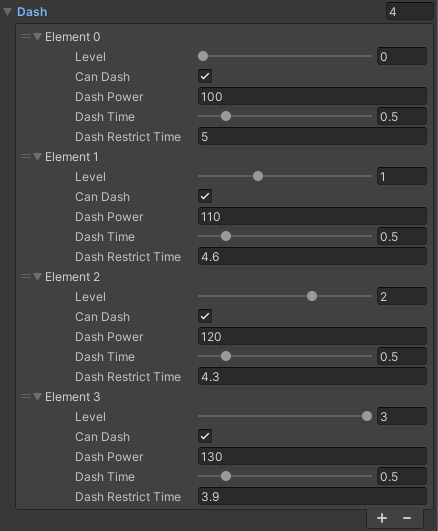Select the Element 2 label

[72, 277]
